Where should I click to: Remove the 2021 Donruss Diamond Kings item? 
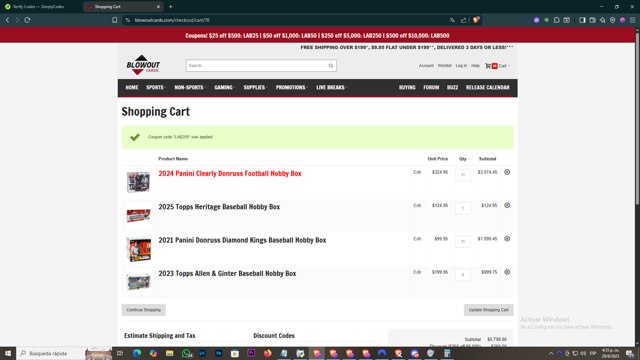507,239
